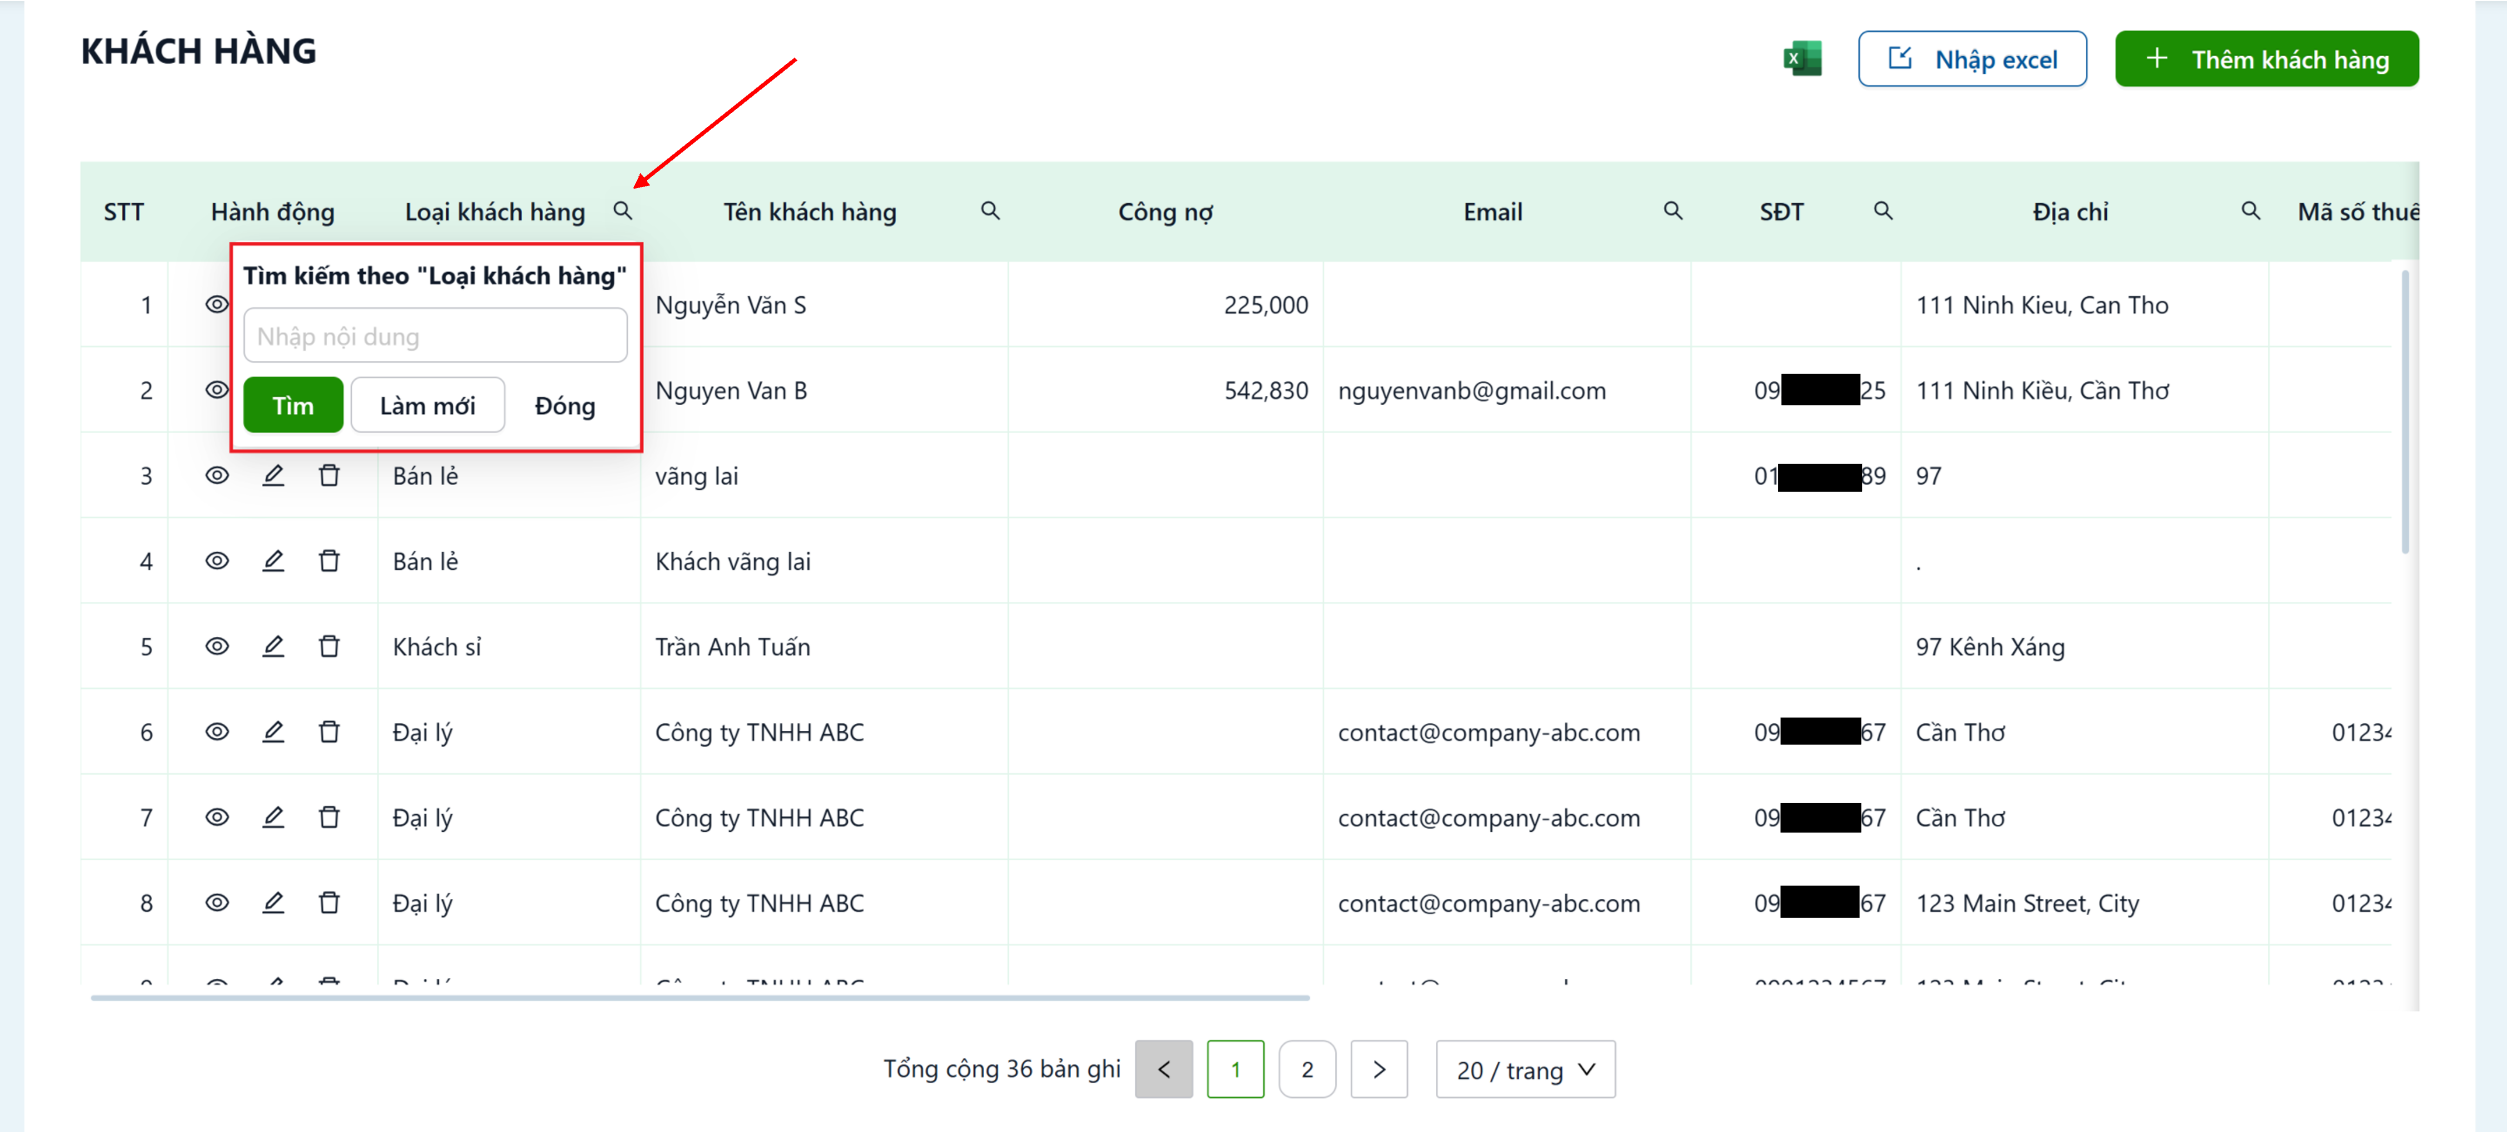This screenshot has height=1132, width=2507.
Task: View details of Trần Anh Tuấn
Action: tap(217, 646)
